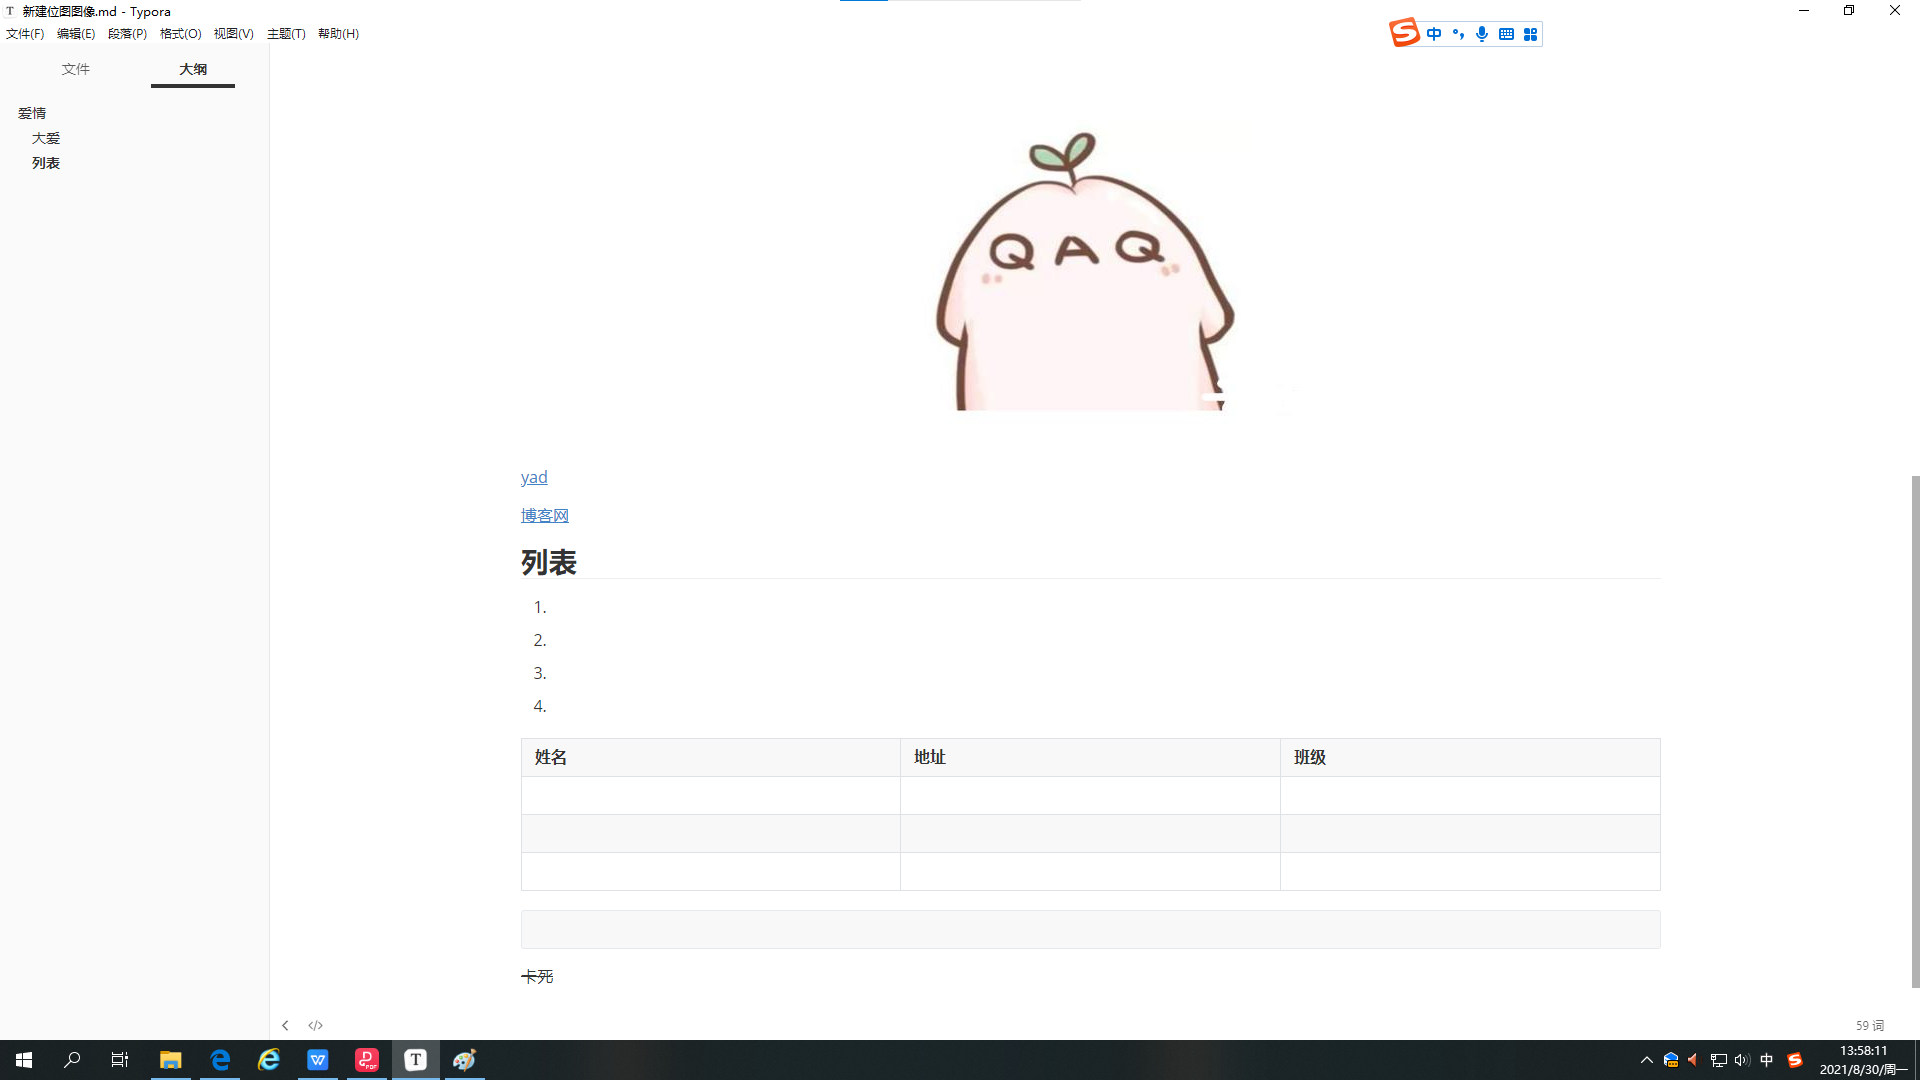
Task: Click Sogou voice input microphone icon
Action: [1482, 34]
